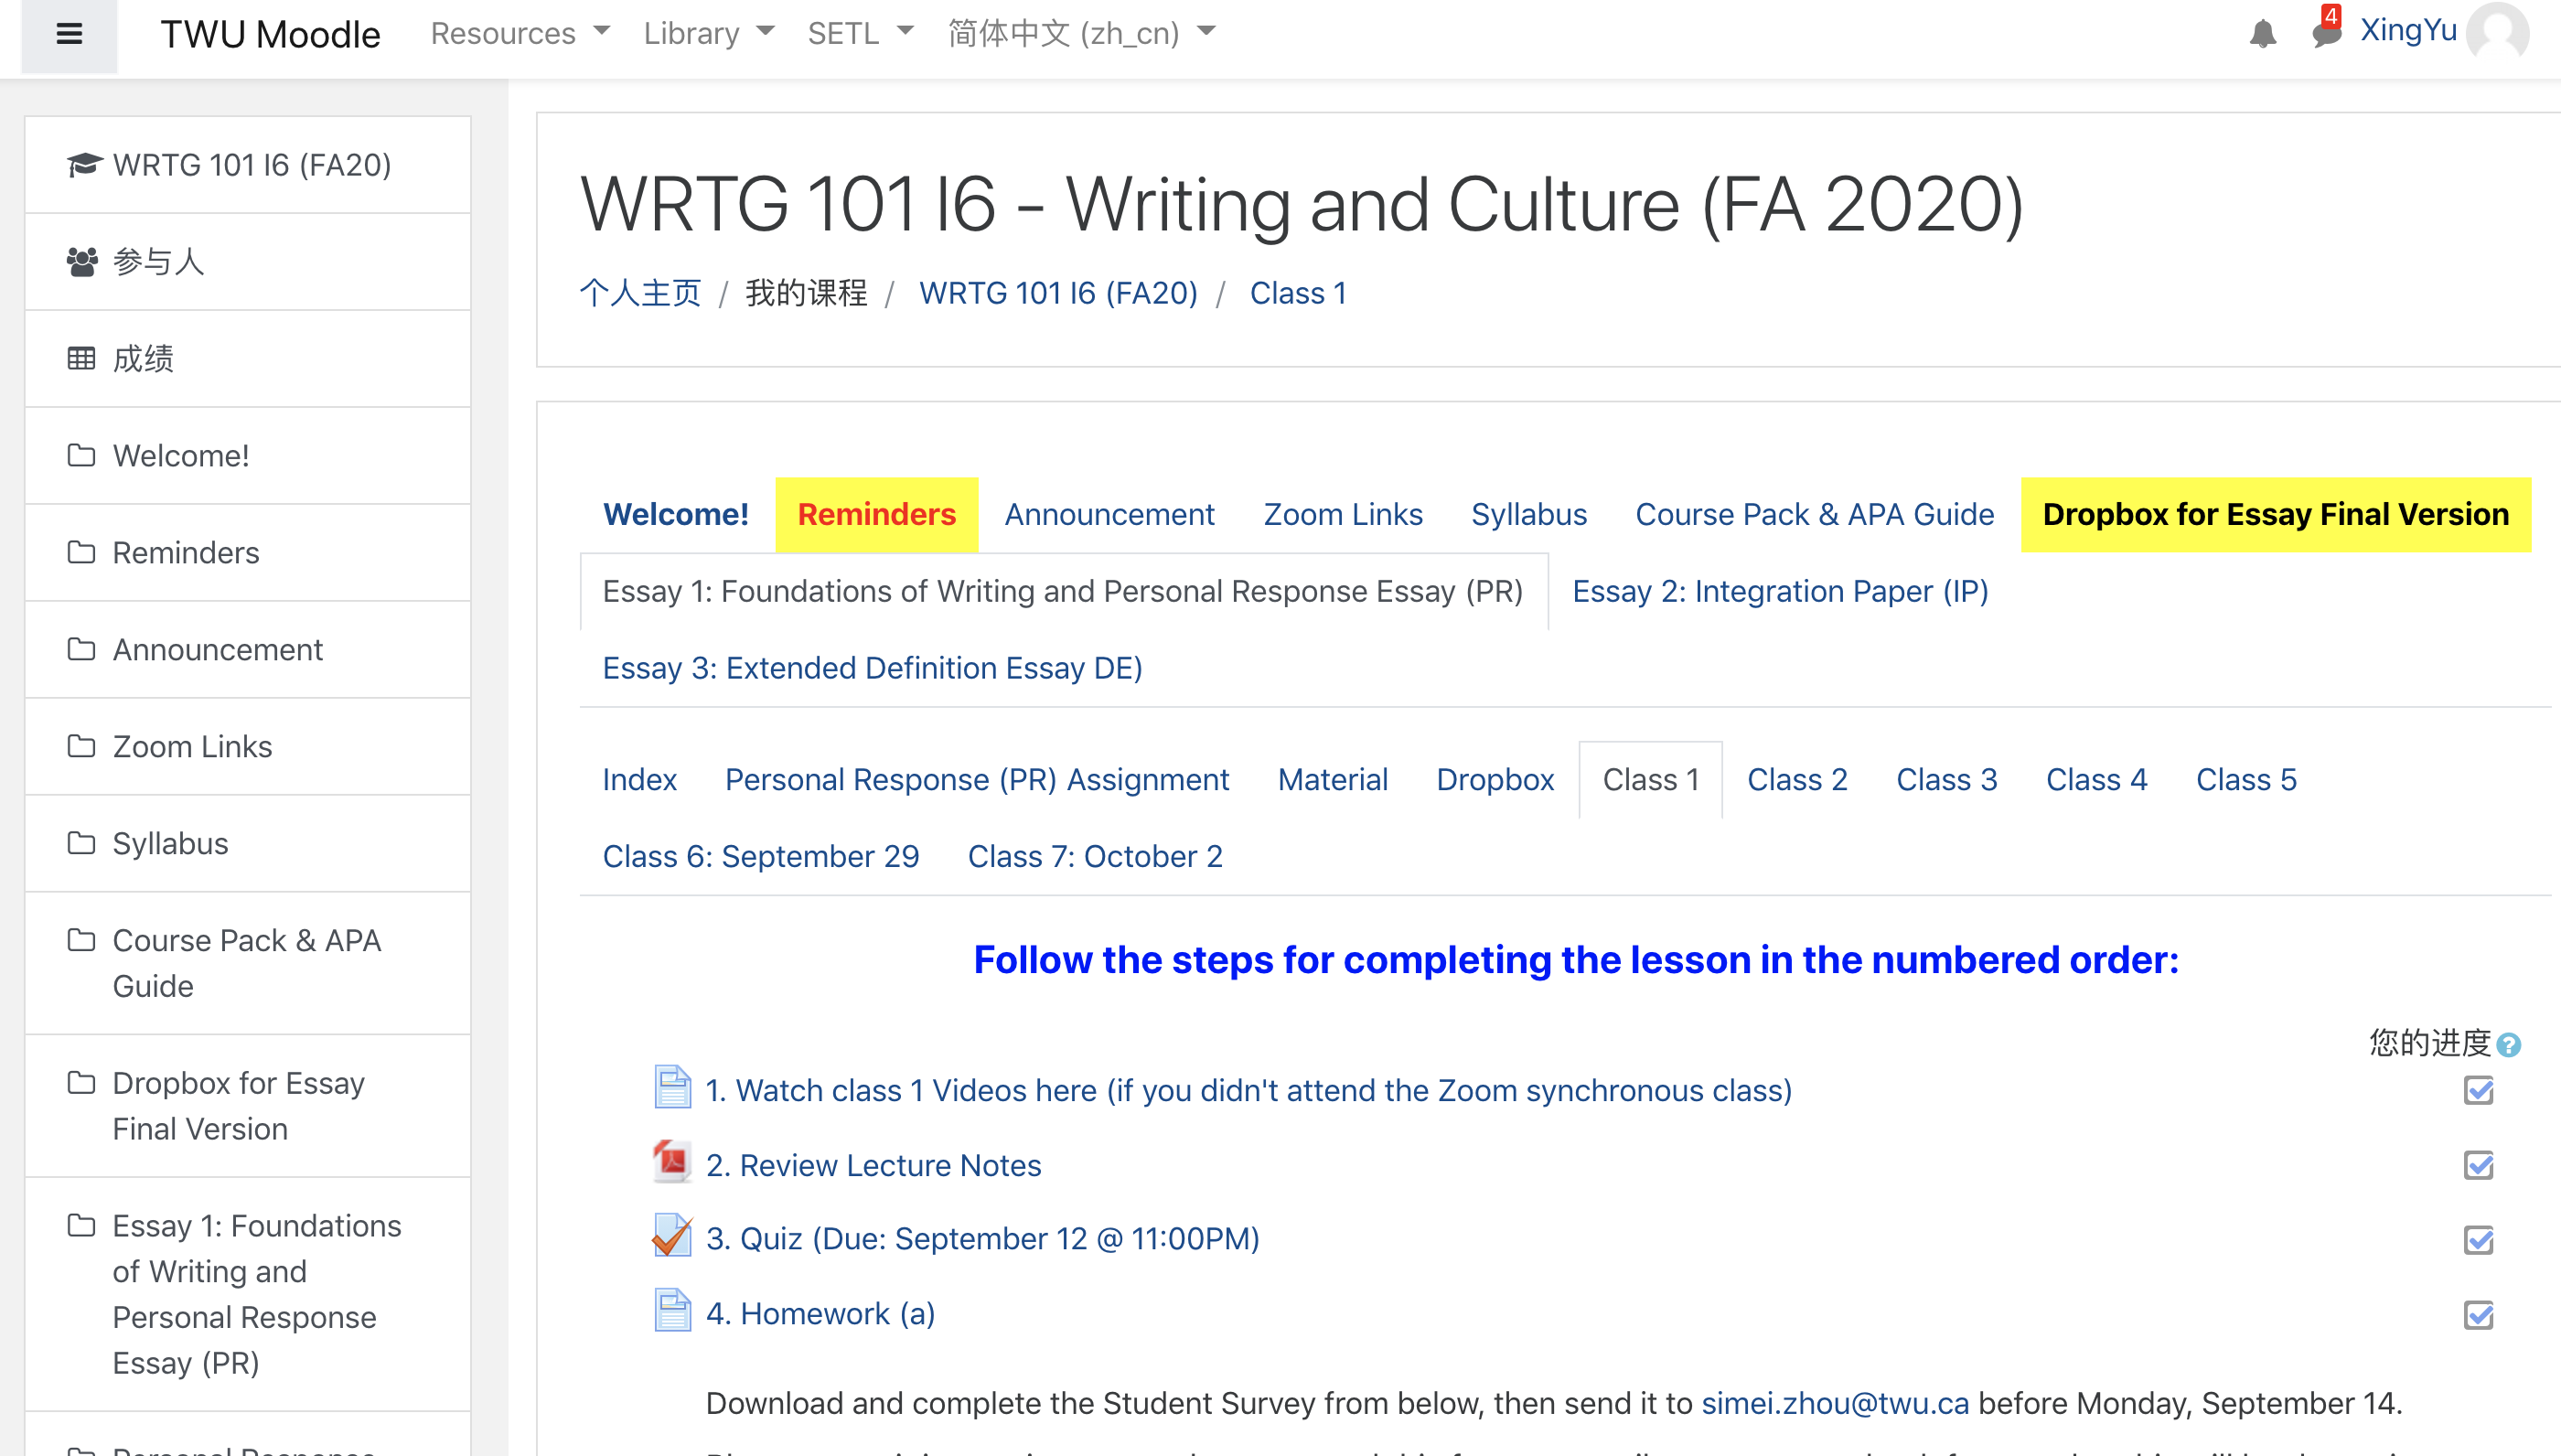The height and width of the screenshot is (1456, 2561).
Task: Click the folder icon beside Zoom Links in sidebar
Action: pyautogui.click(x=81, y=746)
